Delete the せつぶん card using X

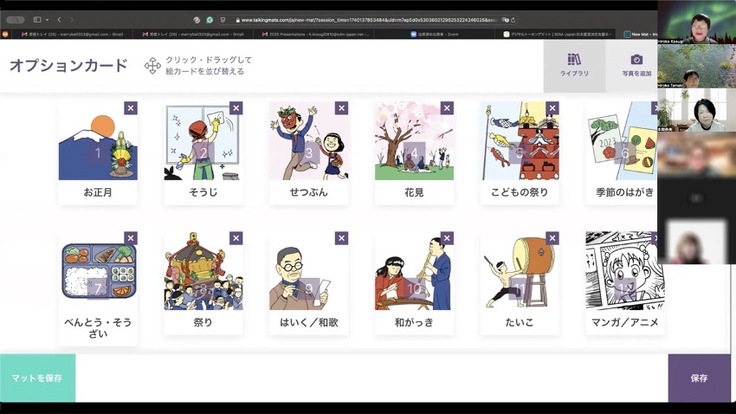pos(342,108)
